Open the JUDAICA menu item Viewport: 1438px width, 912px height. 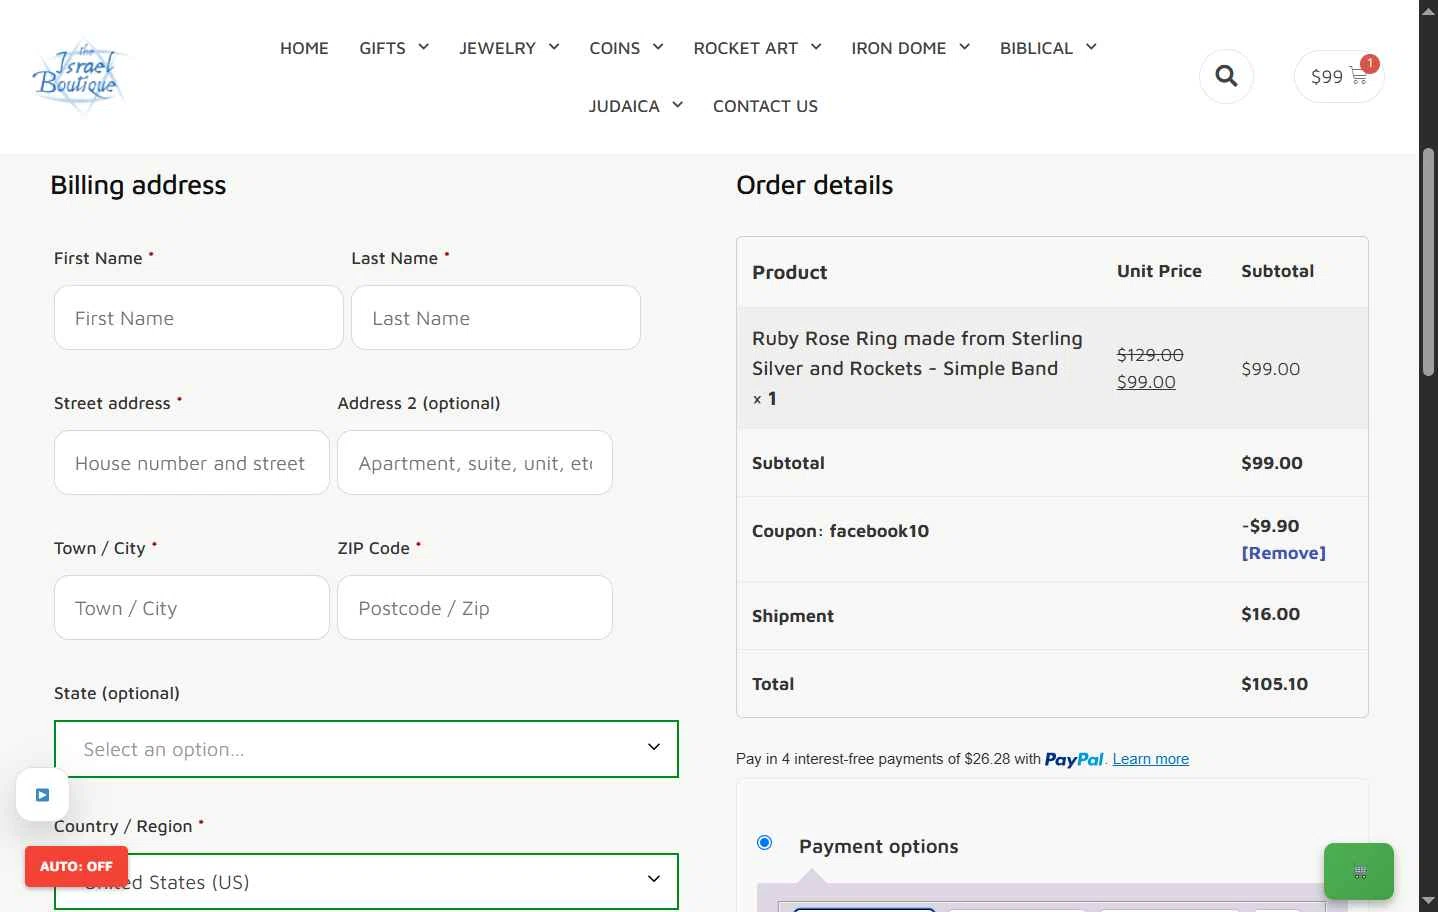pos(624,106)
